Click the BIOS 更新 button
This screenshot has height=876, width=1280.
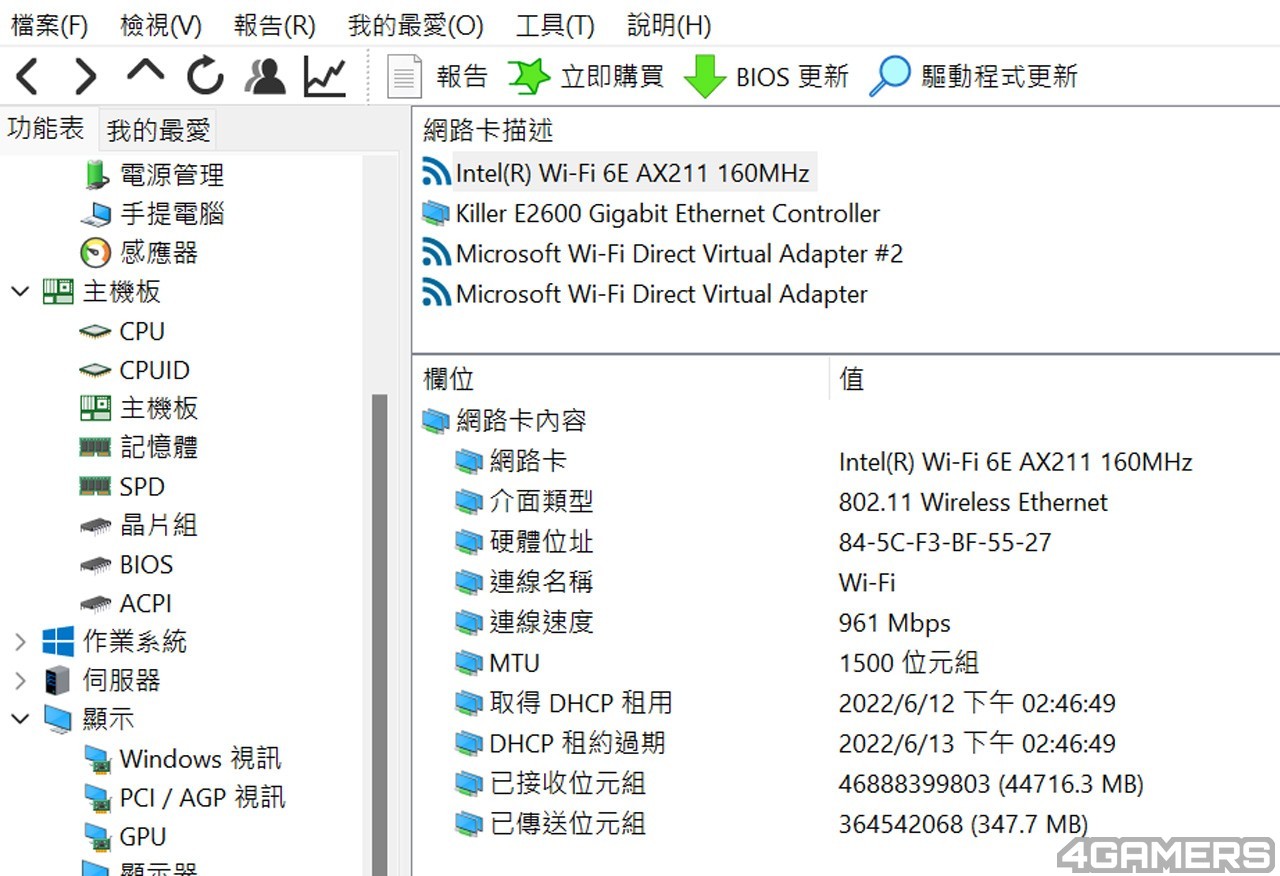tap(766, 76)
